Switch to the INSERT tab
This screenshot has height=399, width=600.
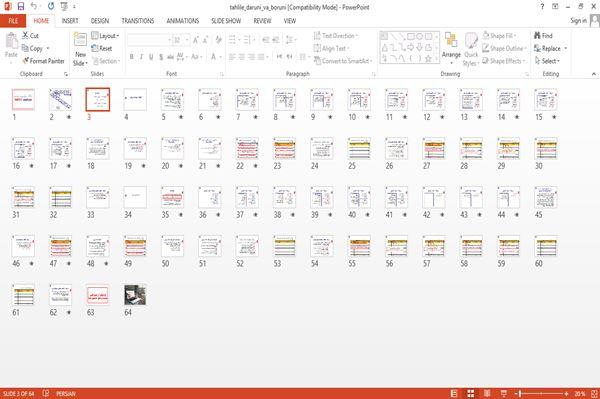pos(70,21)
